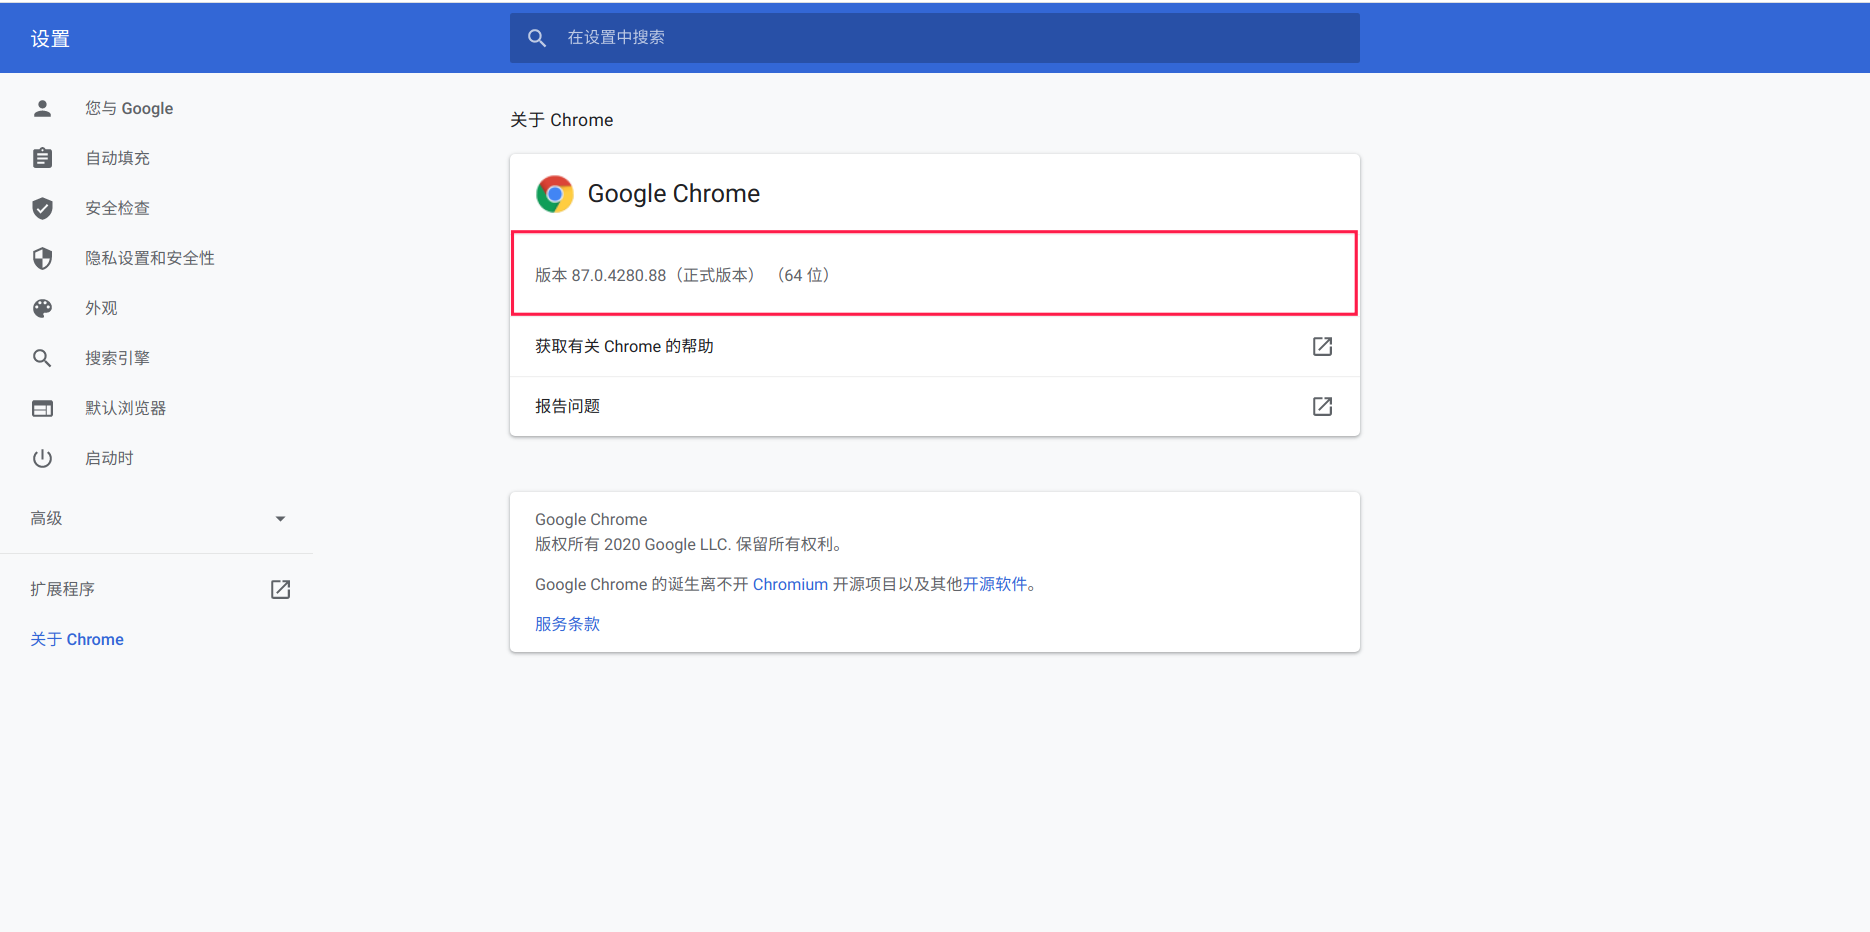Click the highlighted version number row

point(933,273)
